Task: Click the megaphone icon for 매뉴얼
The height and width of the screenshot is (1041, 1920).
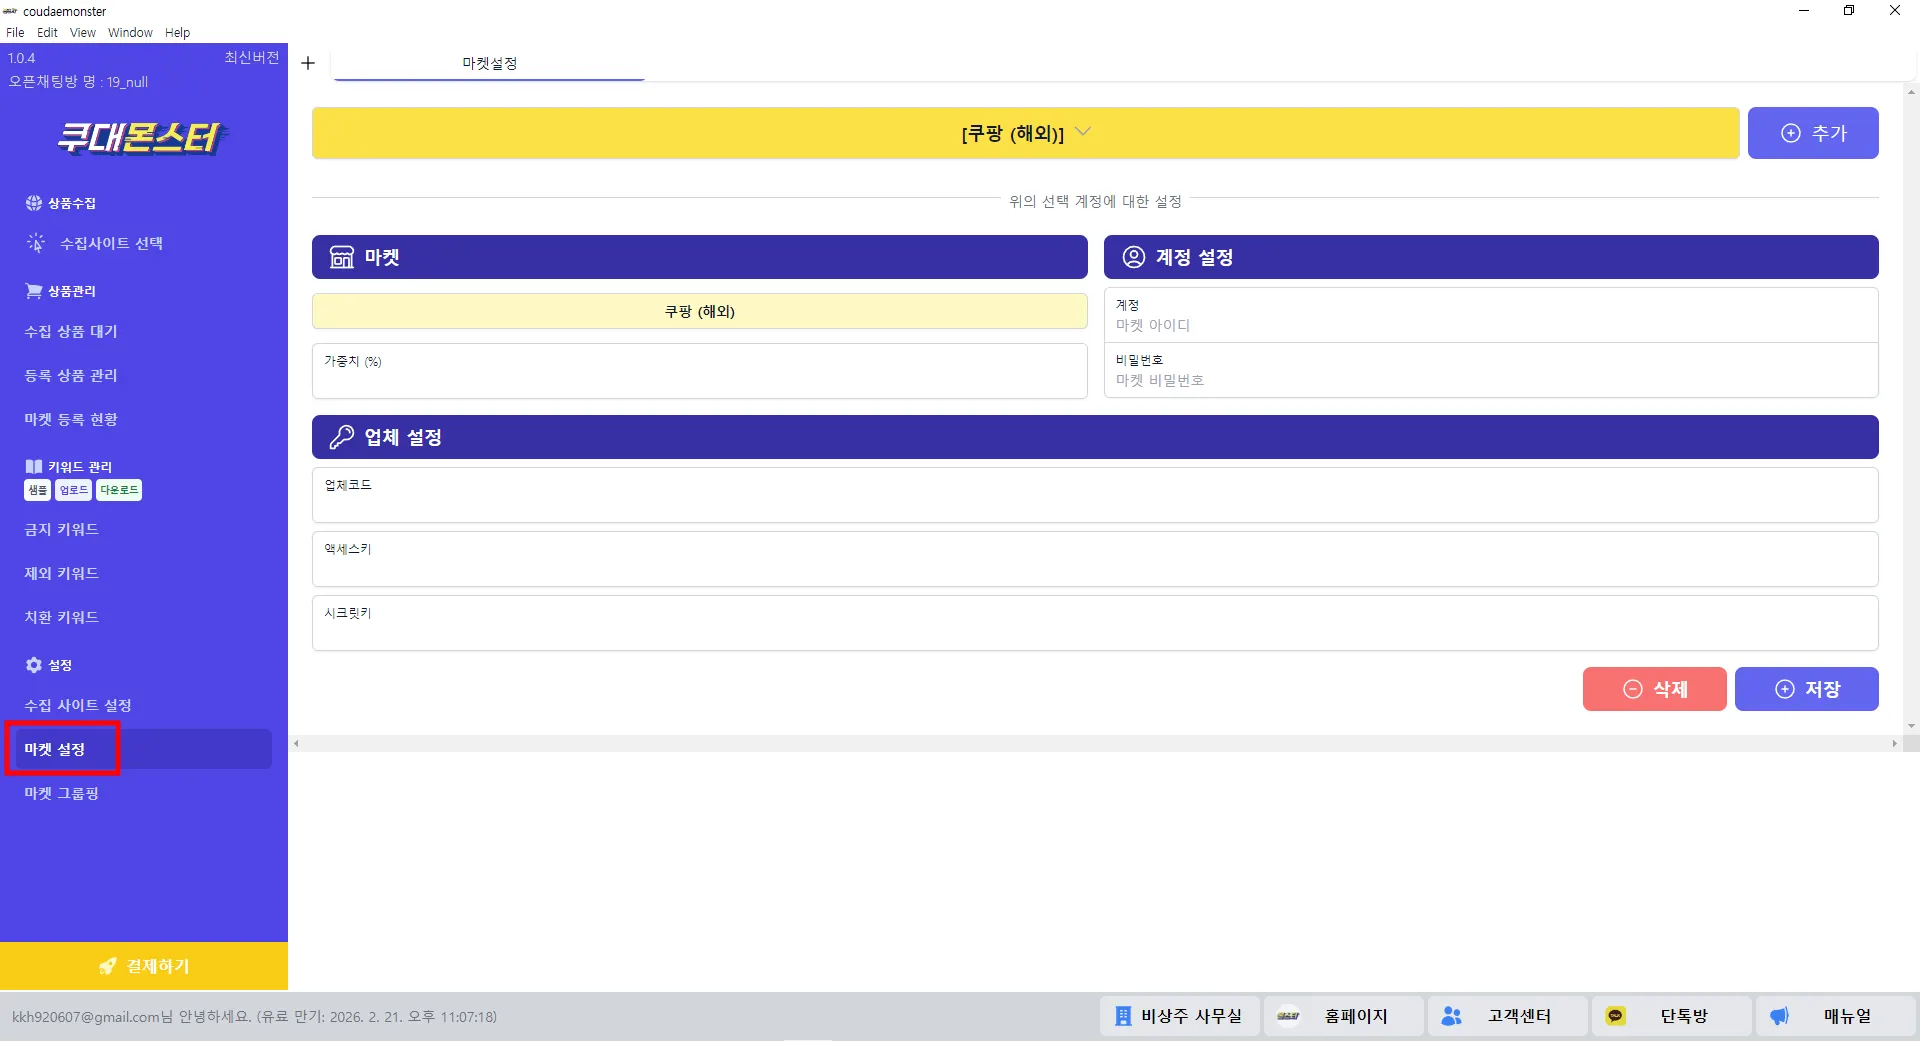Action: (x=1780, y=1016)
